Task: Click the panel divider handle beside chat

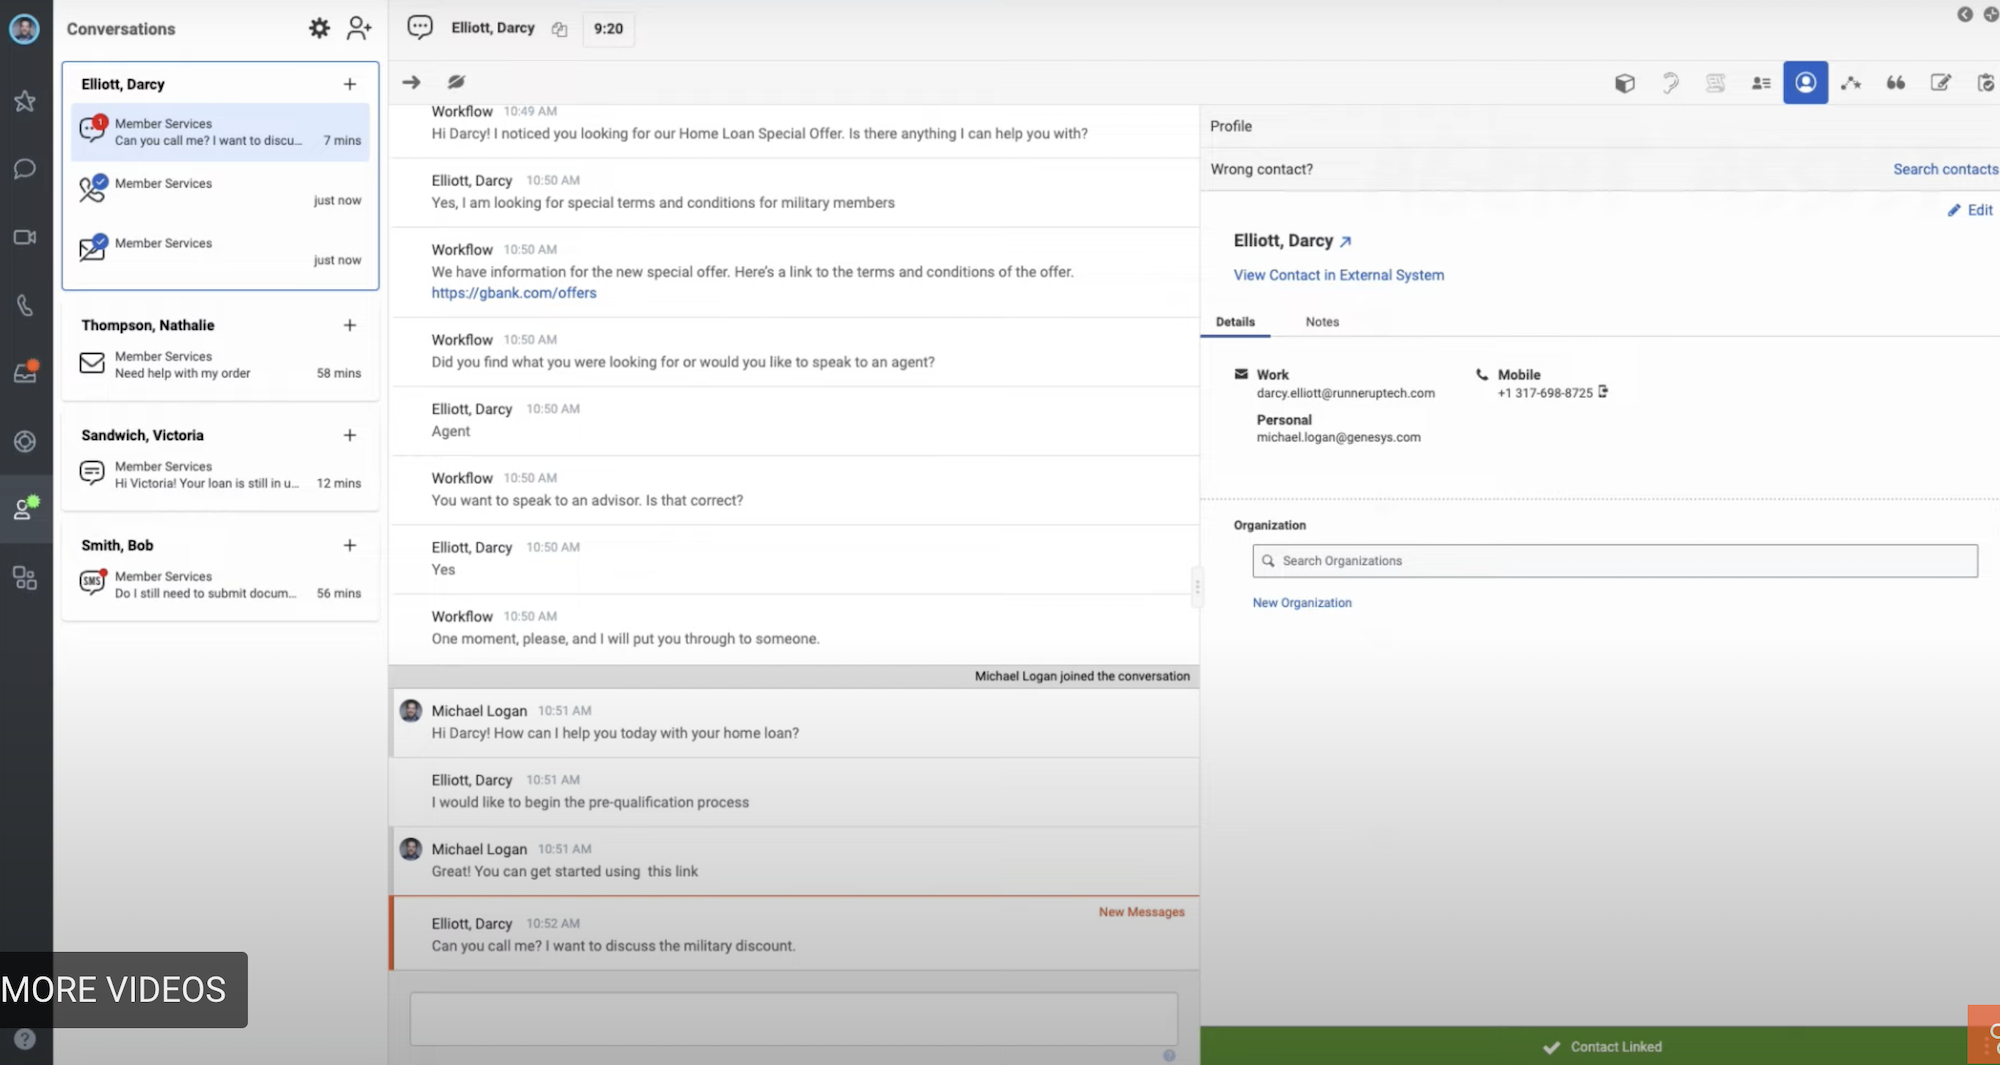Action: [x=1197, y=586]
